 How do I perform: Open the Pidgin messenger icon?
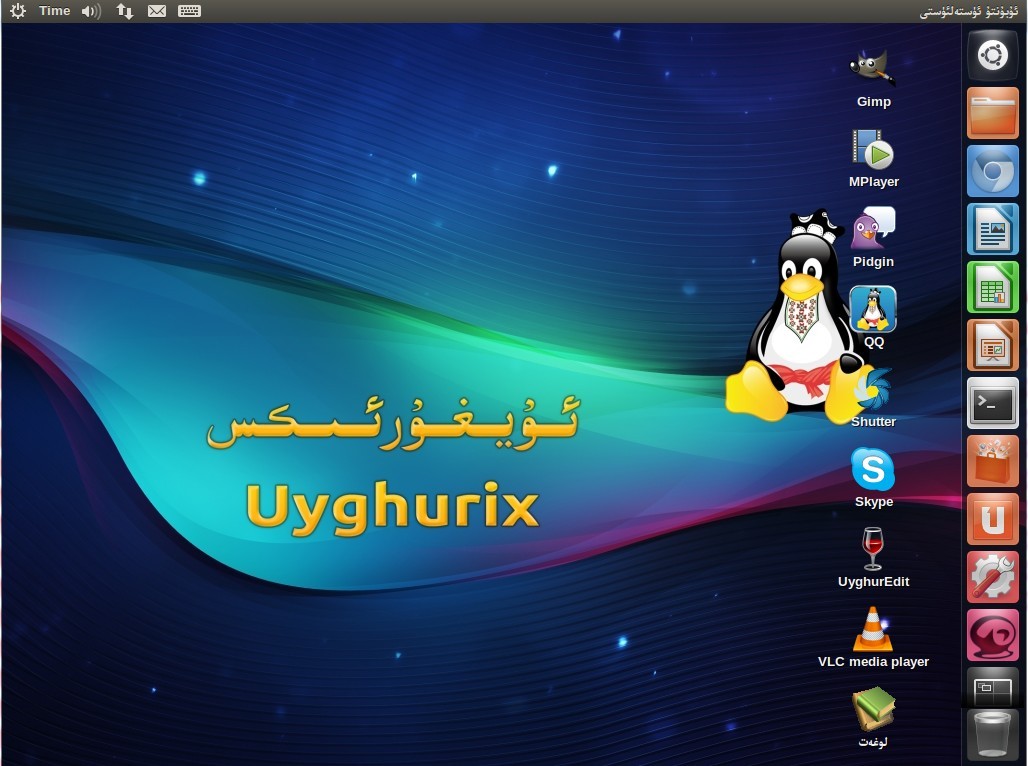click(873, 228)
